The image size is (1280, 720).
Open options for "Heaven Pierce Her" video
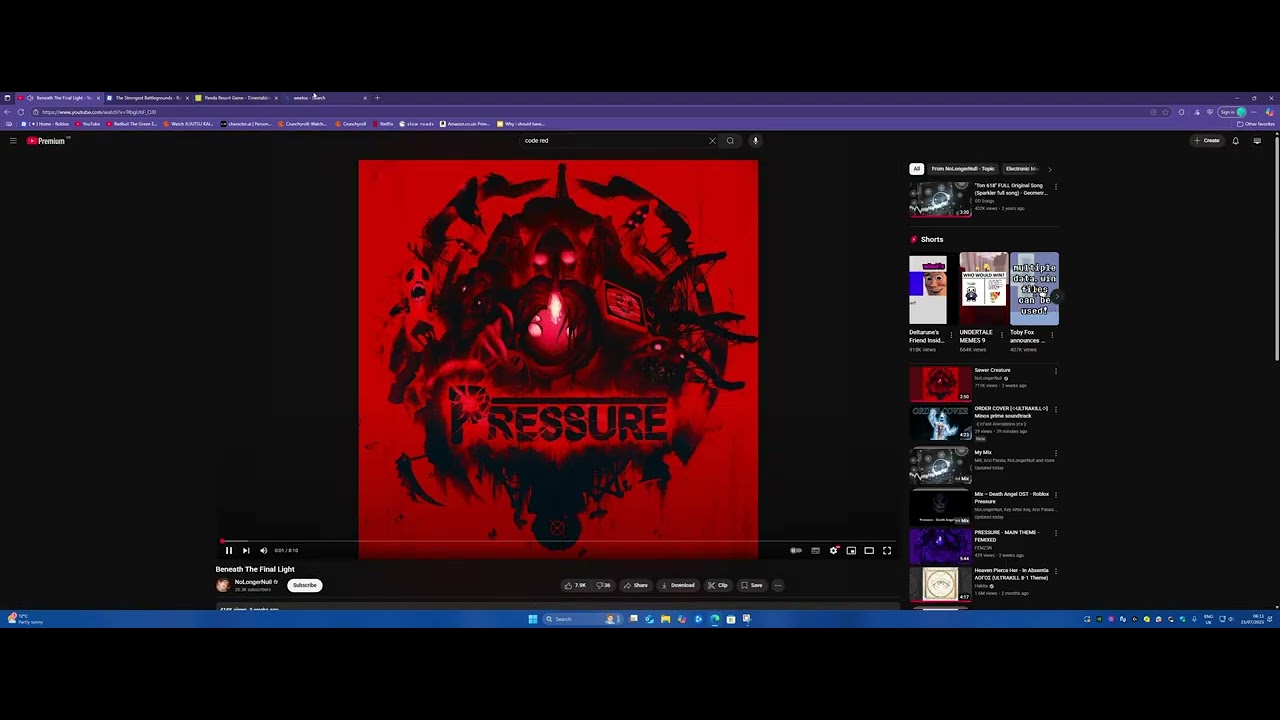point(1055,571)
